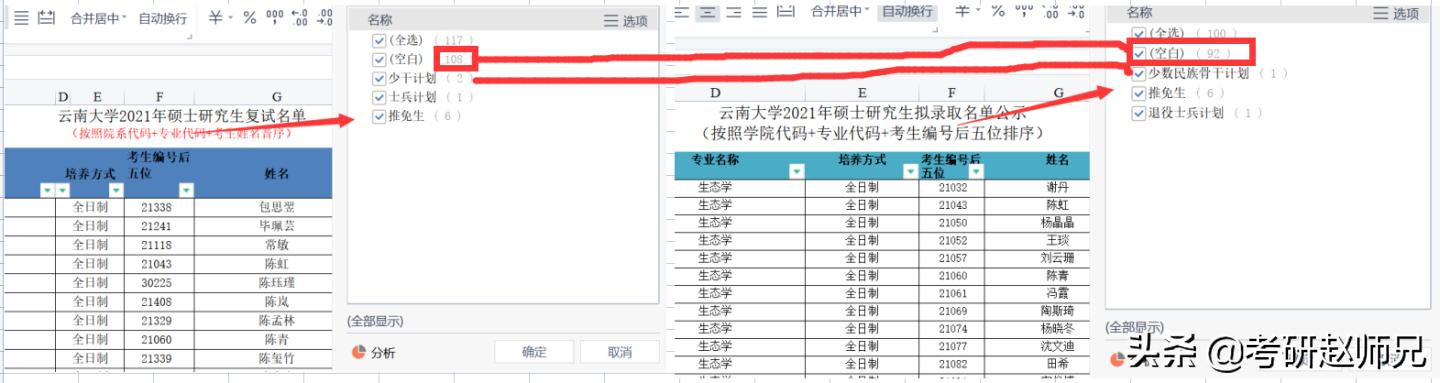Select cell 谢丹 in right sheet
The height and width of the screenshot is (383, 1440).
[1057, 187]
